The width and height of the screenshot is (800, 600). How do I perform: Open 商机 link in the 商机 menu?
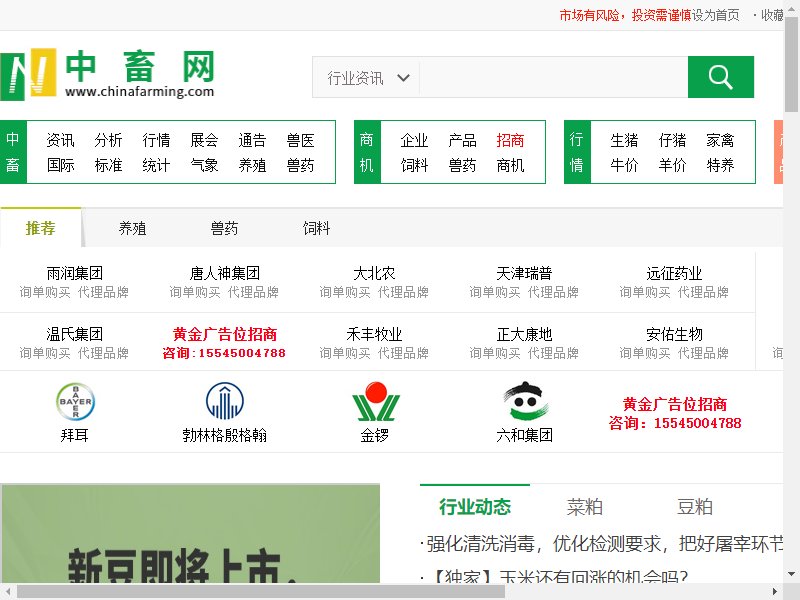(x=510, y=165)
